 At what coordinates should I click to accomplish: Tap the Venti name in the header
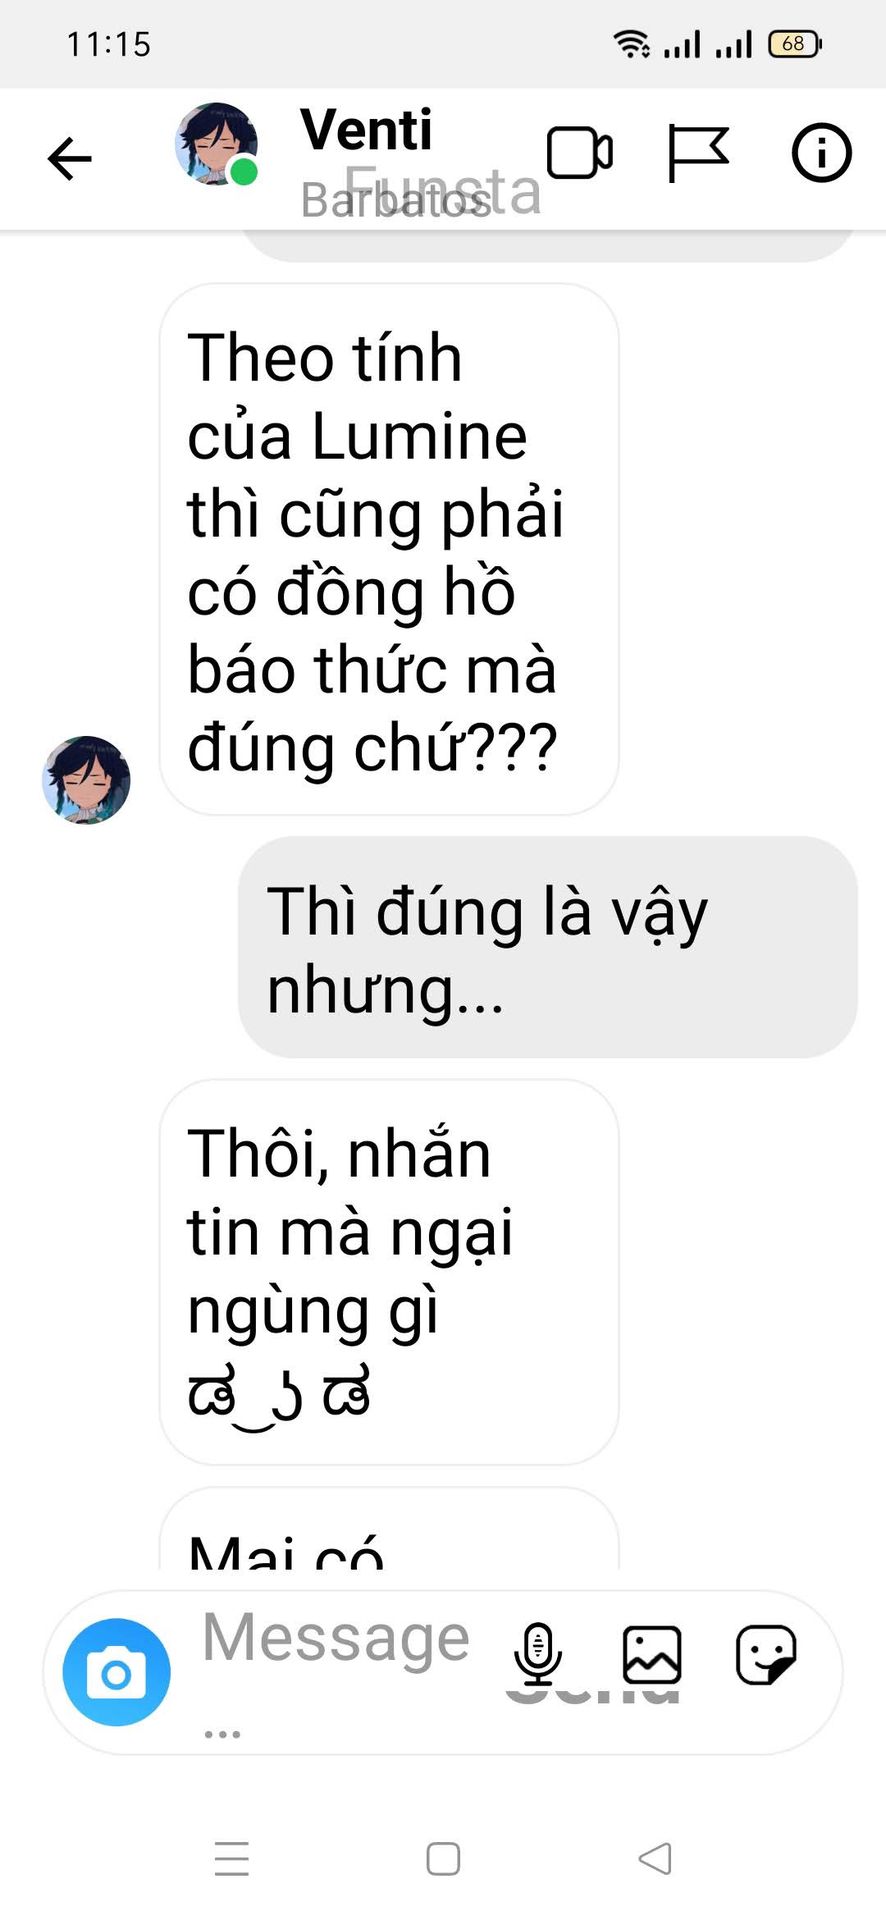(366, 129)
